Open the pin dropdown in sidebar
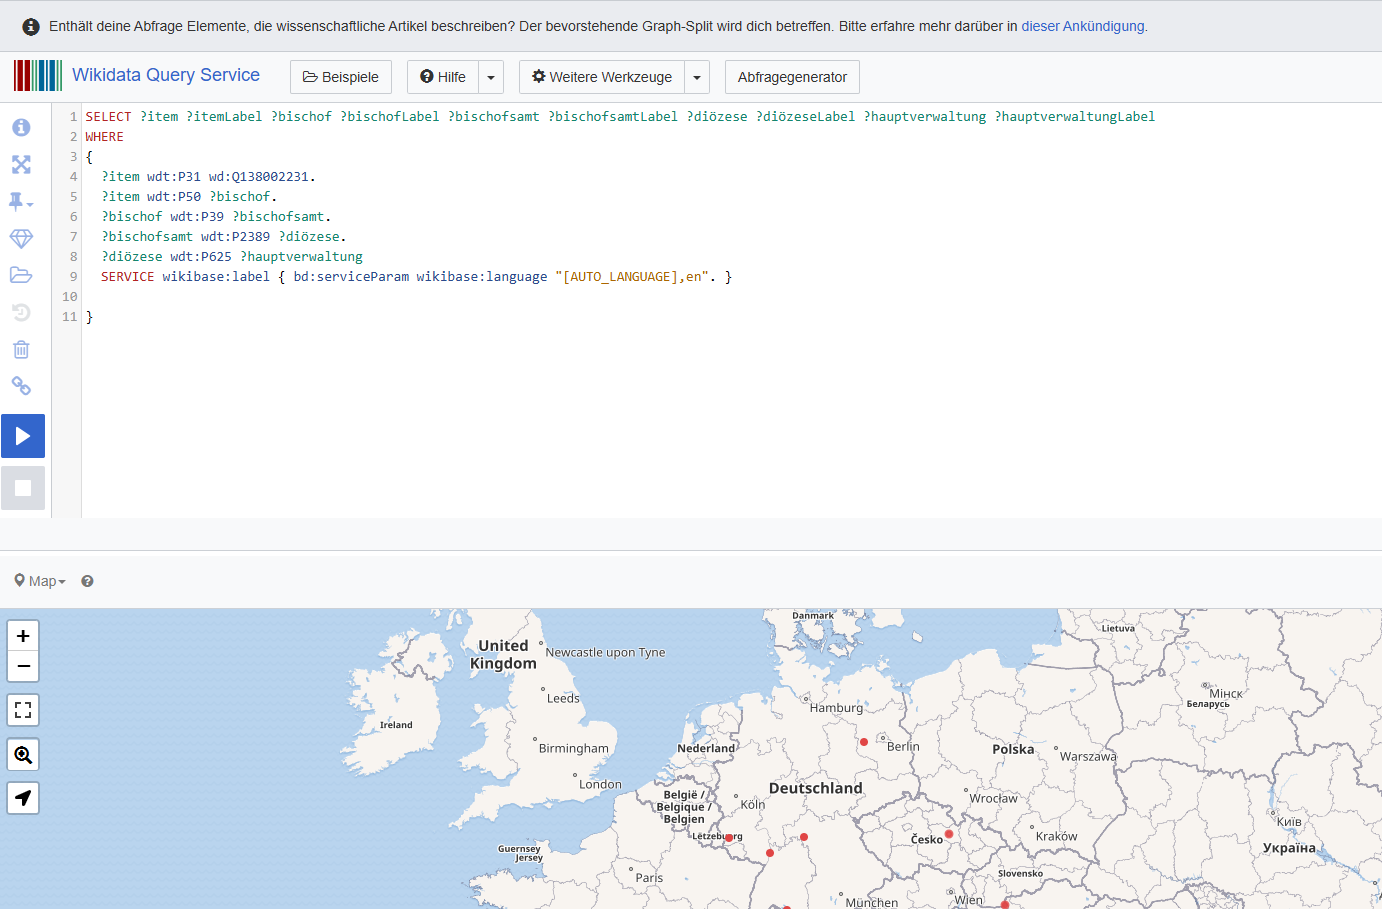Screen dimensions: 1382x909 click(x=21, y=201)
